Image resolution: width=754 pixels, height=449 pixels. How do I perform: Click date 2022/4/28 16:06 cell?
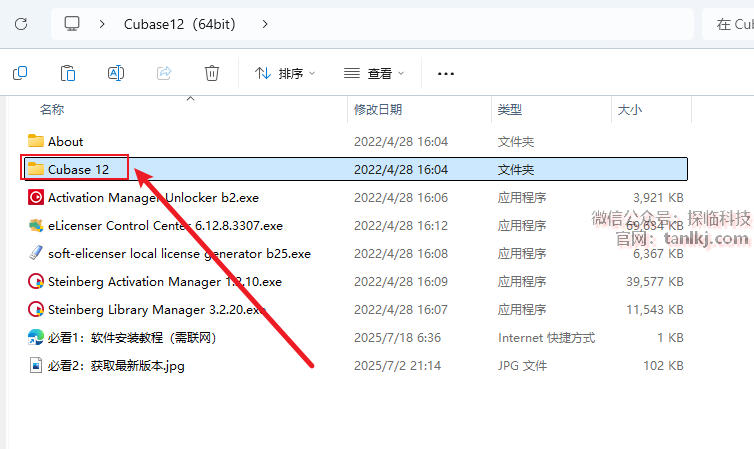(401, 198)
